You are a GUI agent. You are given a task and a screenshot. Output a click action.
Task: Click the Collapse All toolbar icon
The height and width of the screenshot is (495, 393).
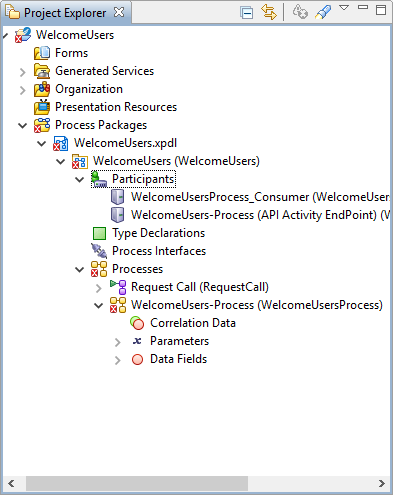(x=246, y=13)
